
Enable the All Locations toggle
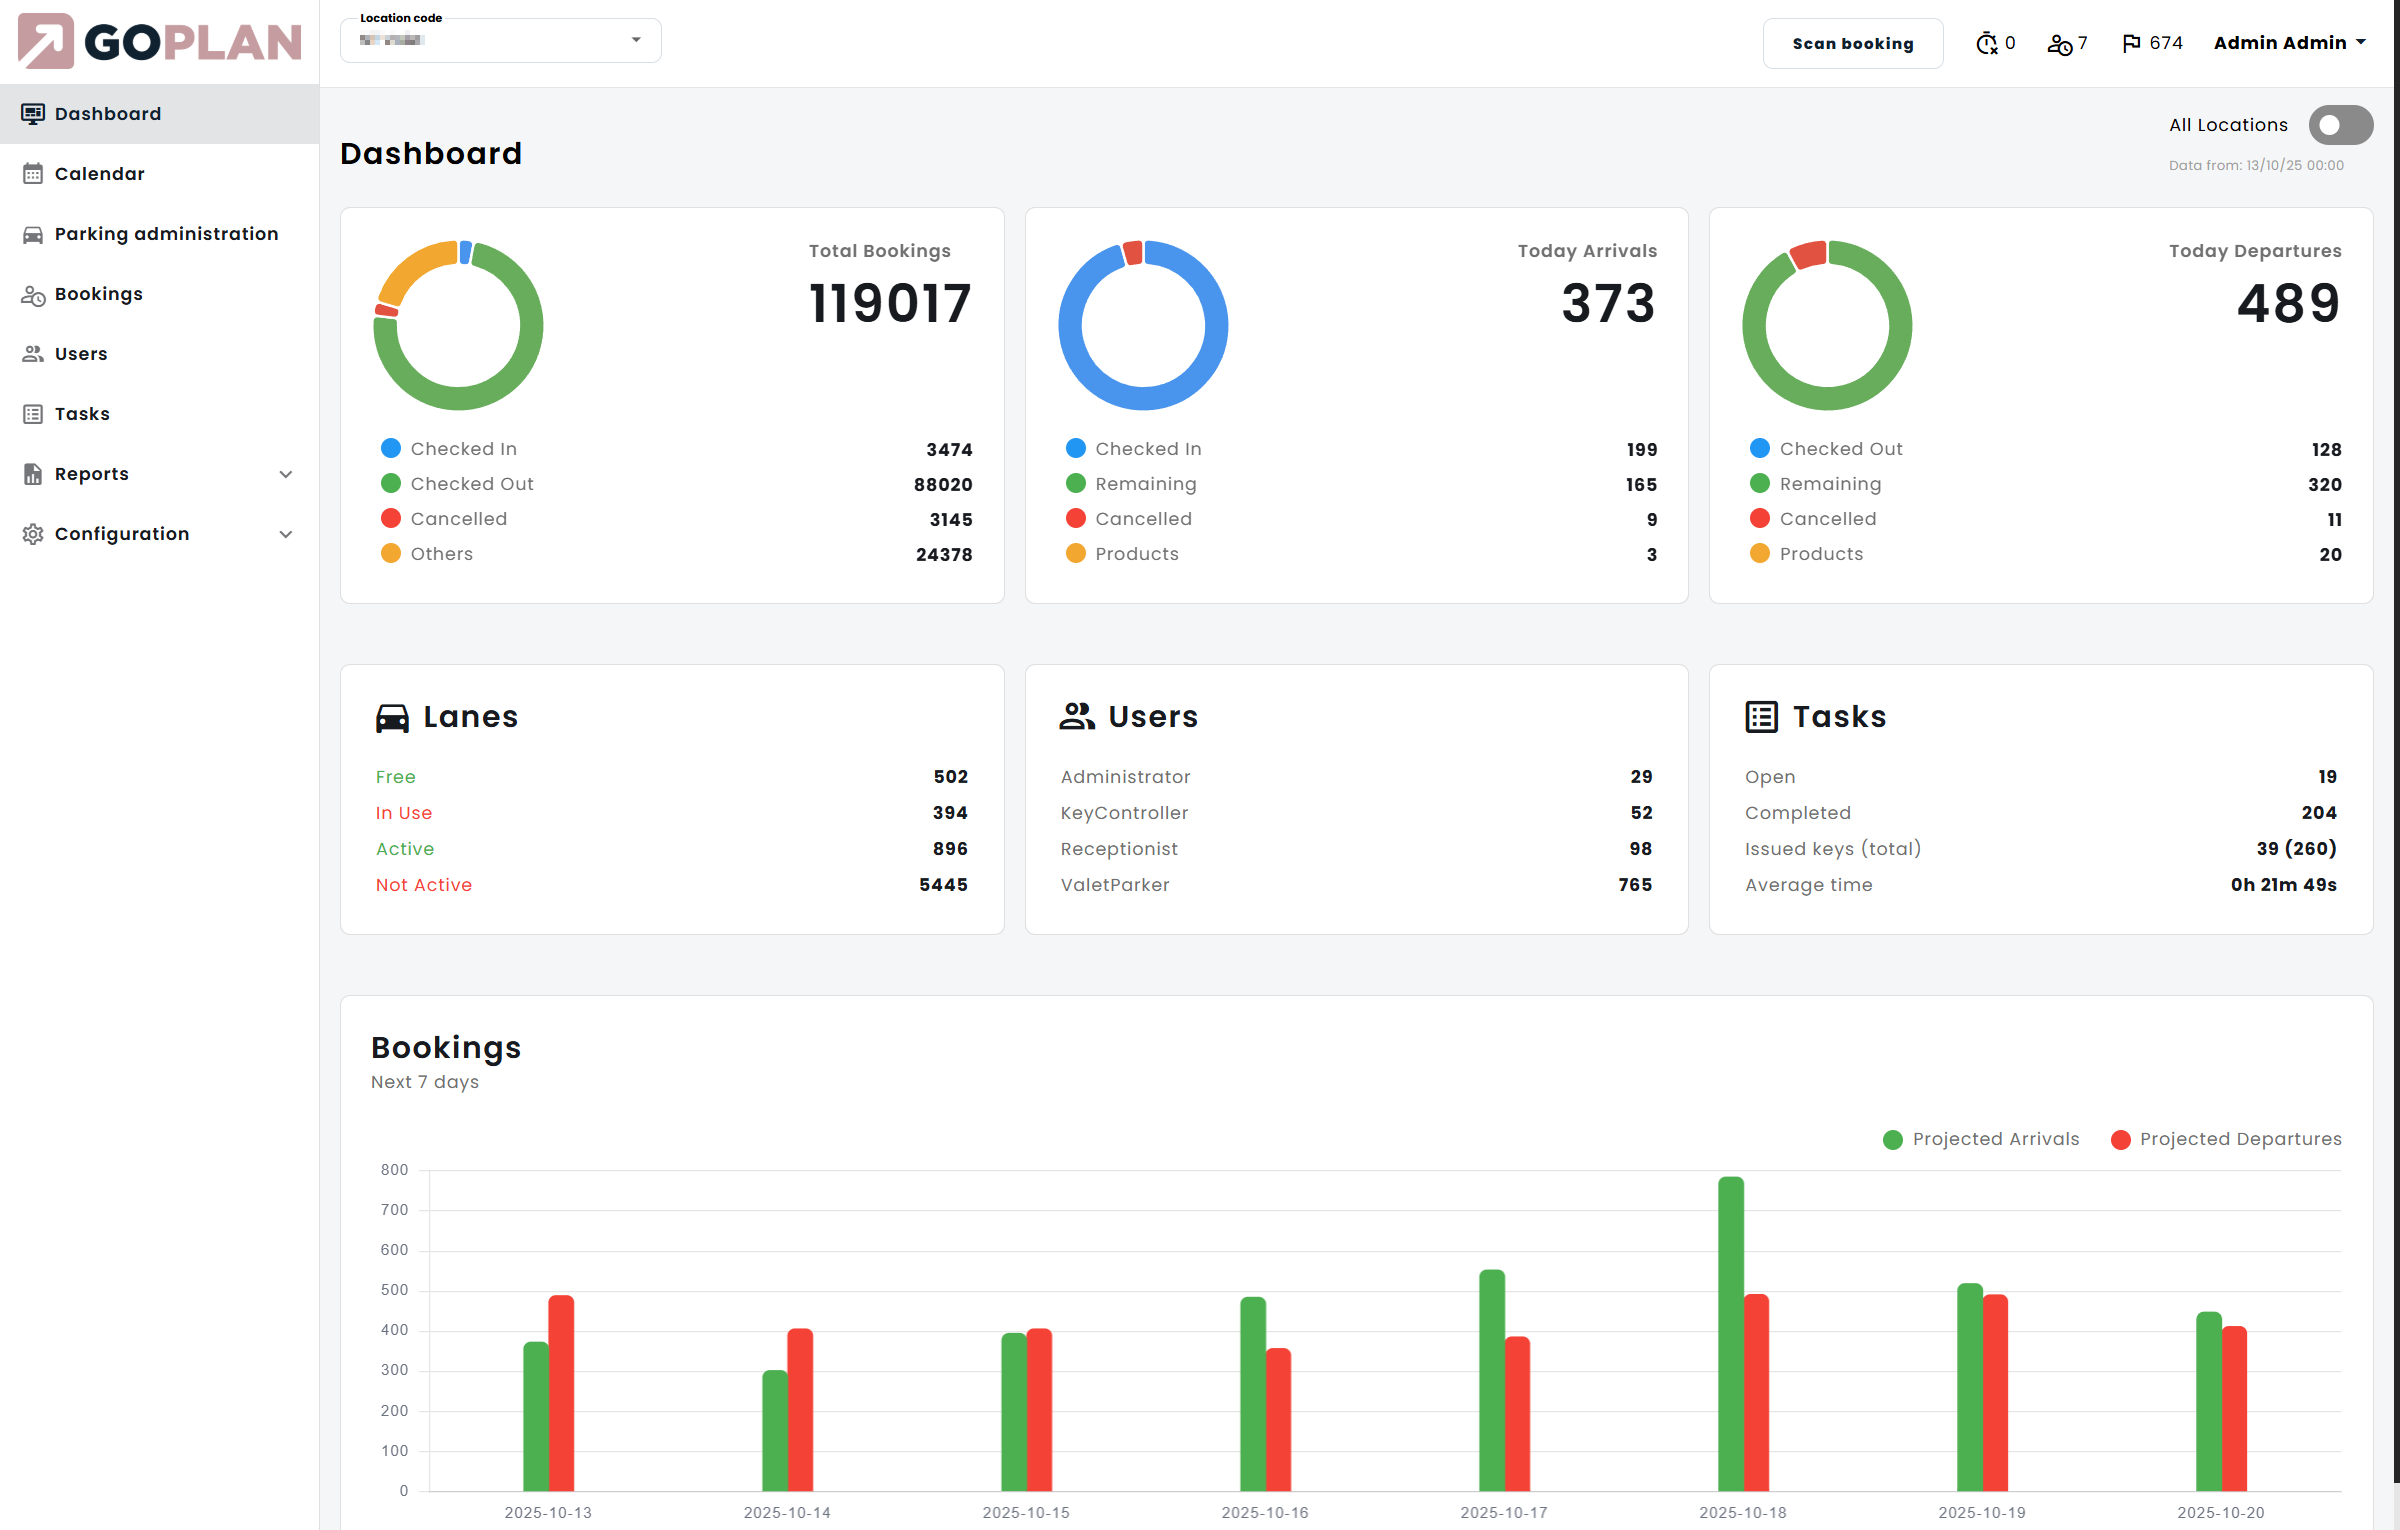point(2341,124)
